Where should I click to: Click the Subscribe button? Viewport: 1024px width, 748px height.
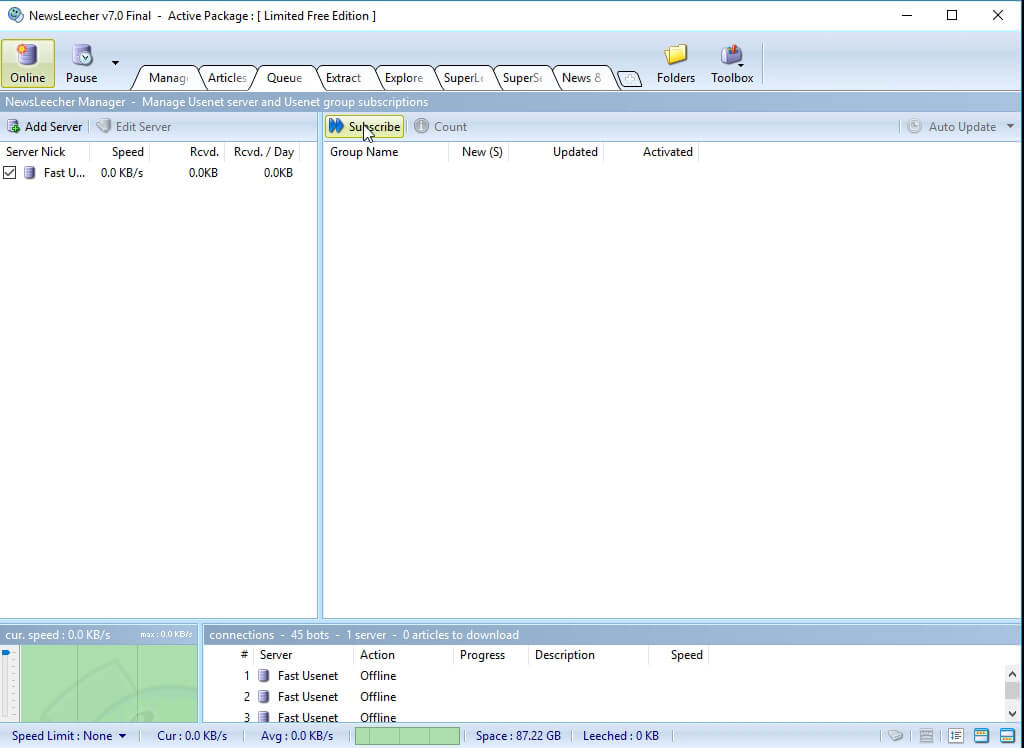(x=364, y=127)
